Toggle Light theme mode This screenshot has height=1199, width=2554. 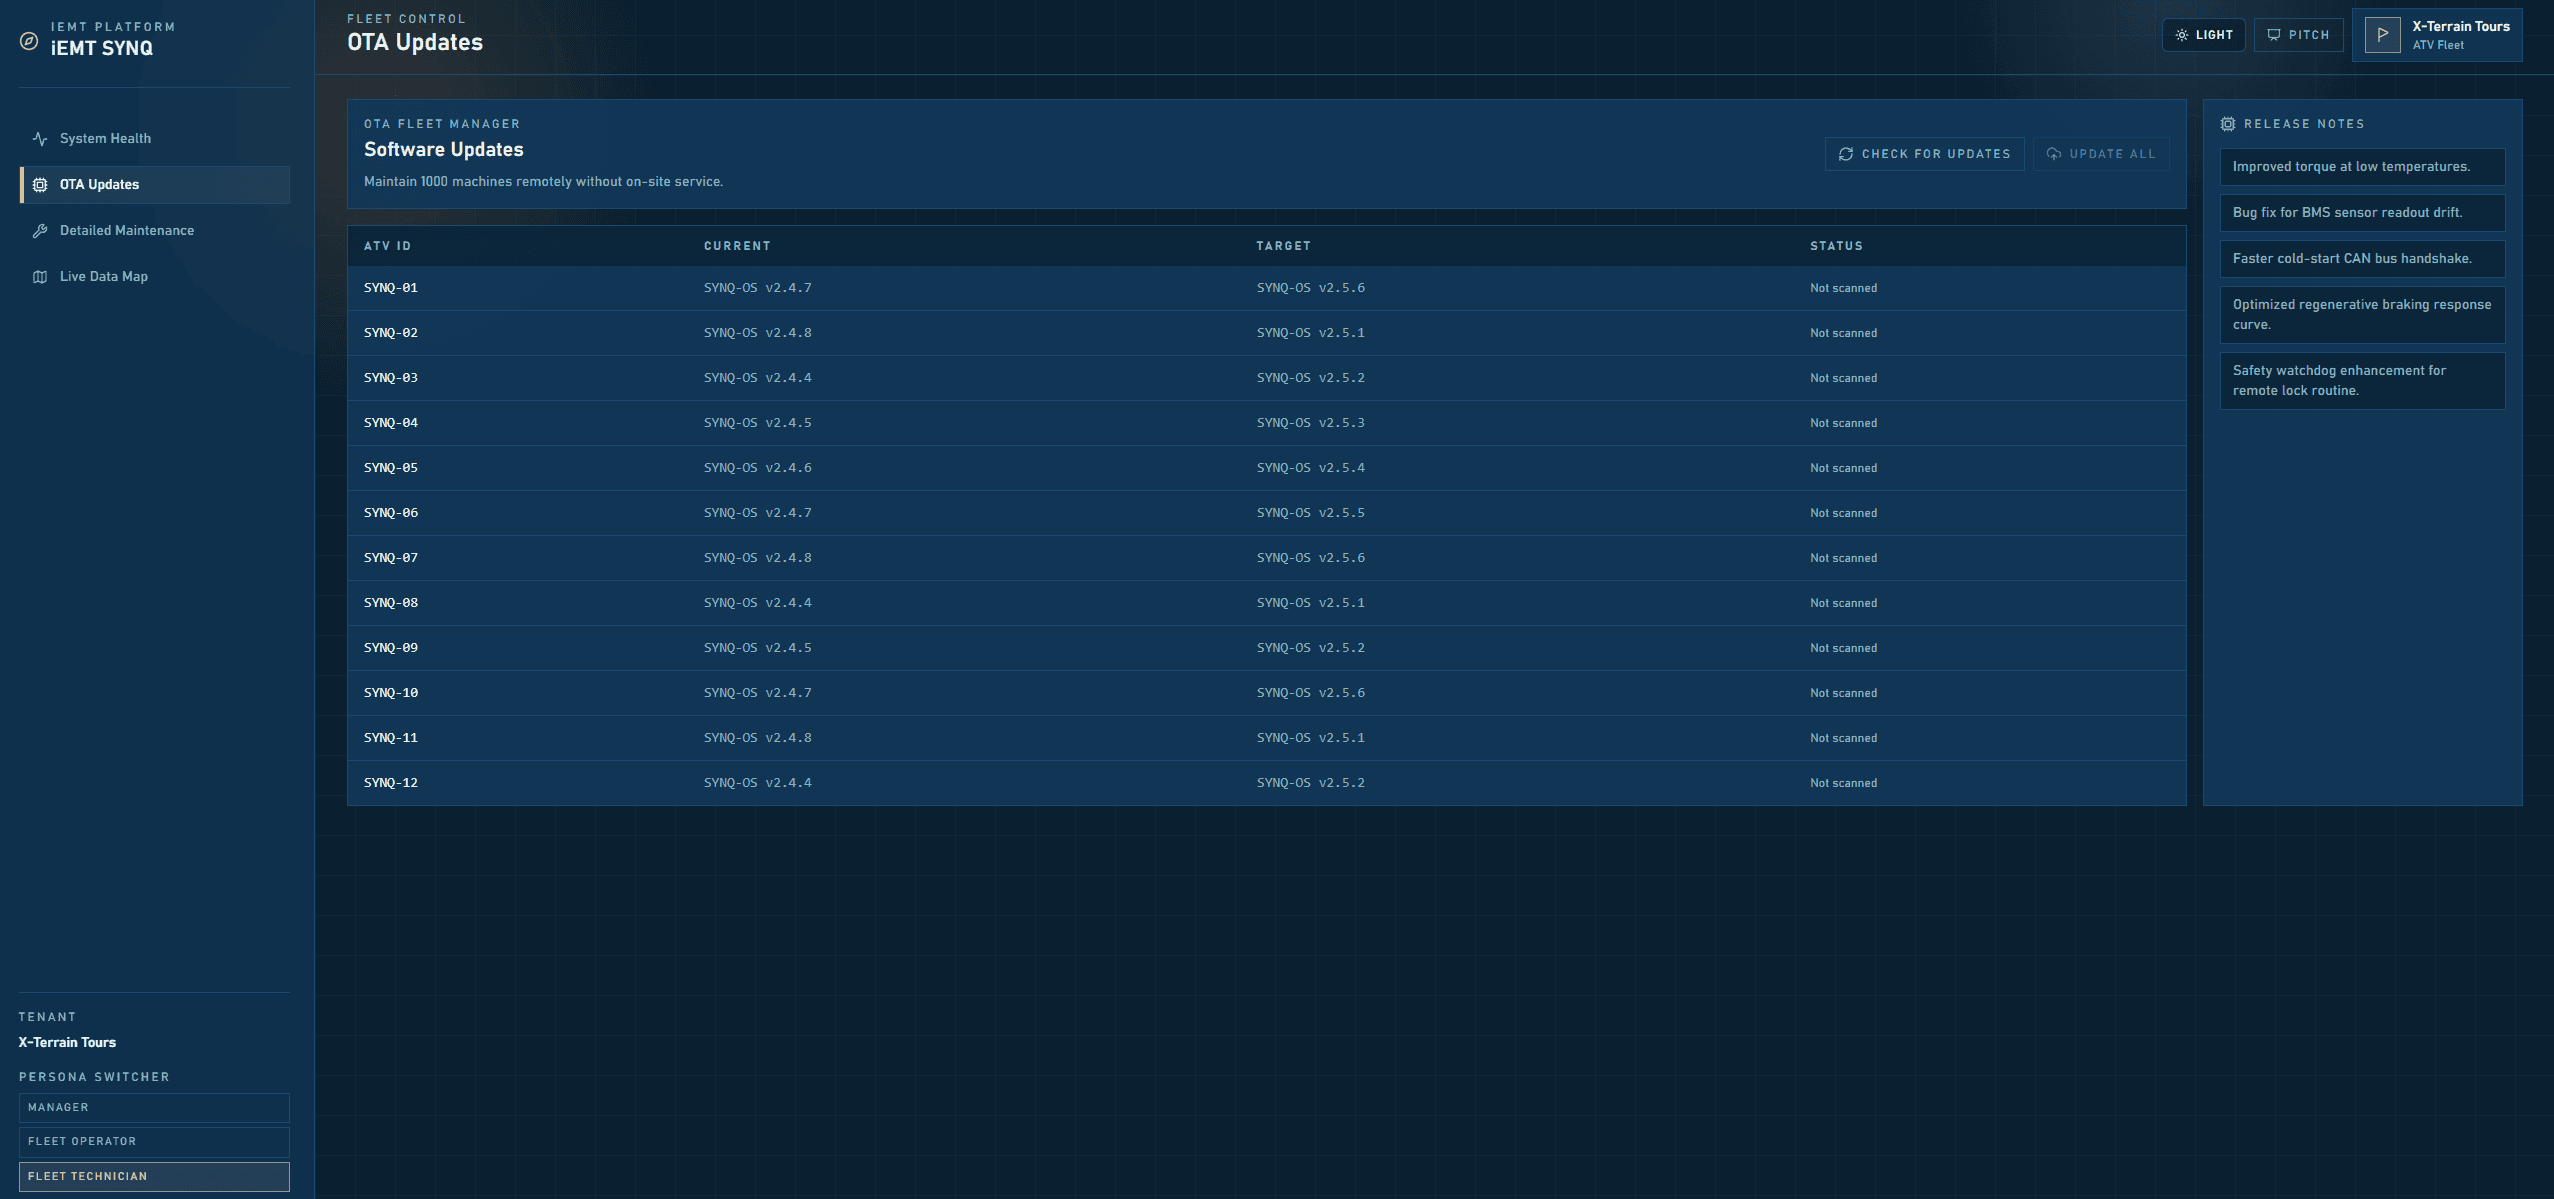(x=2204, y=35)
